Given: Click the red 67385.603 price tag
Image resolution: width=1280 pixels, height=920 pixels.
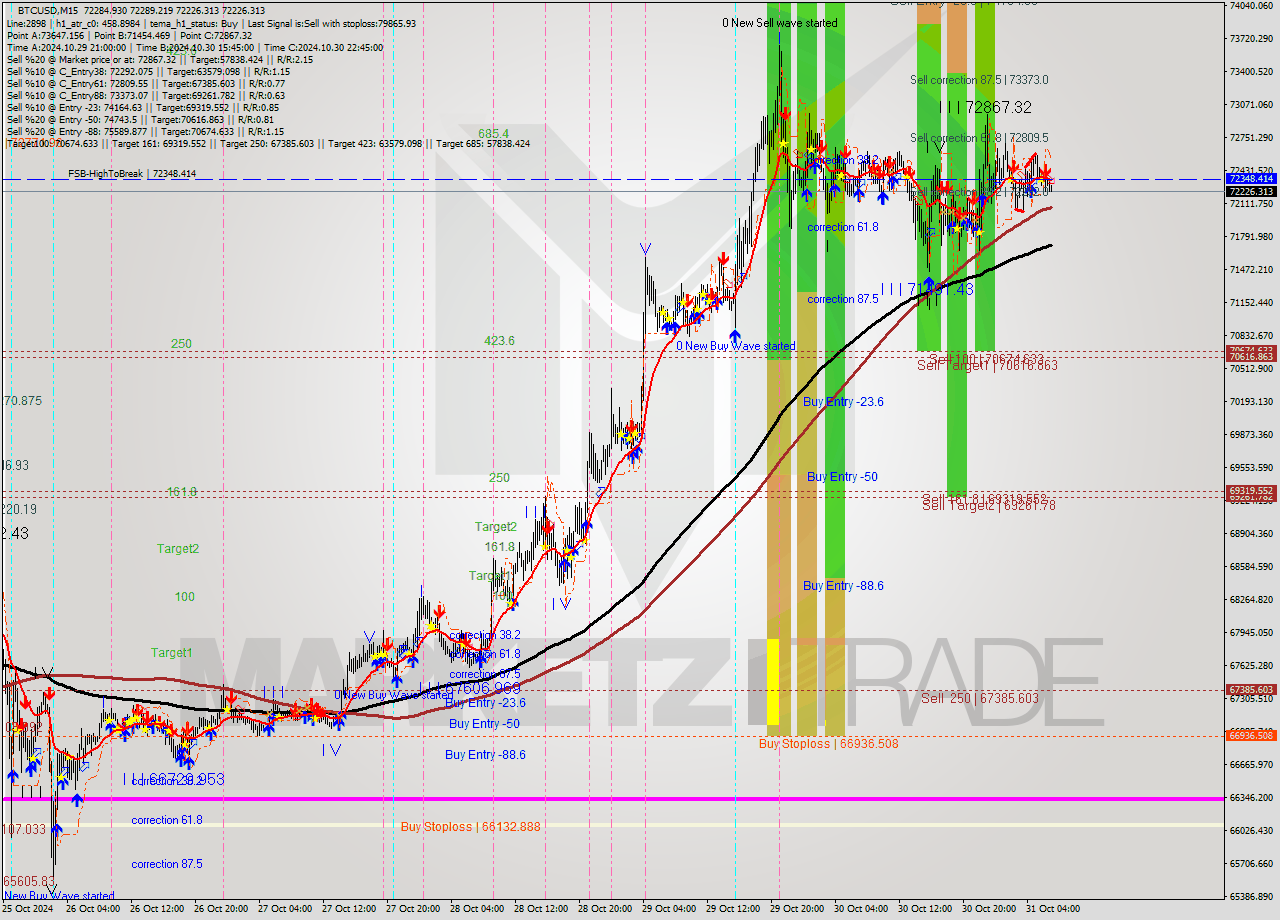Looking at the screenshot, I should (1251, 689).
